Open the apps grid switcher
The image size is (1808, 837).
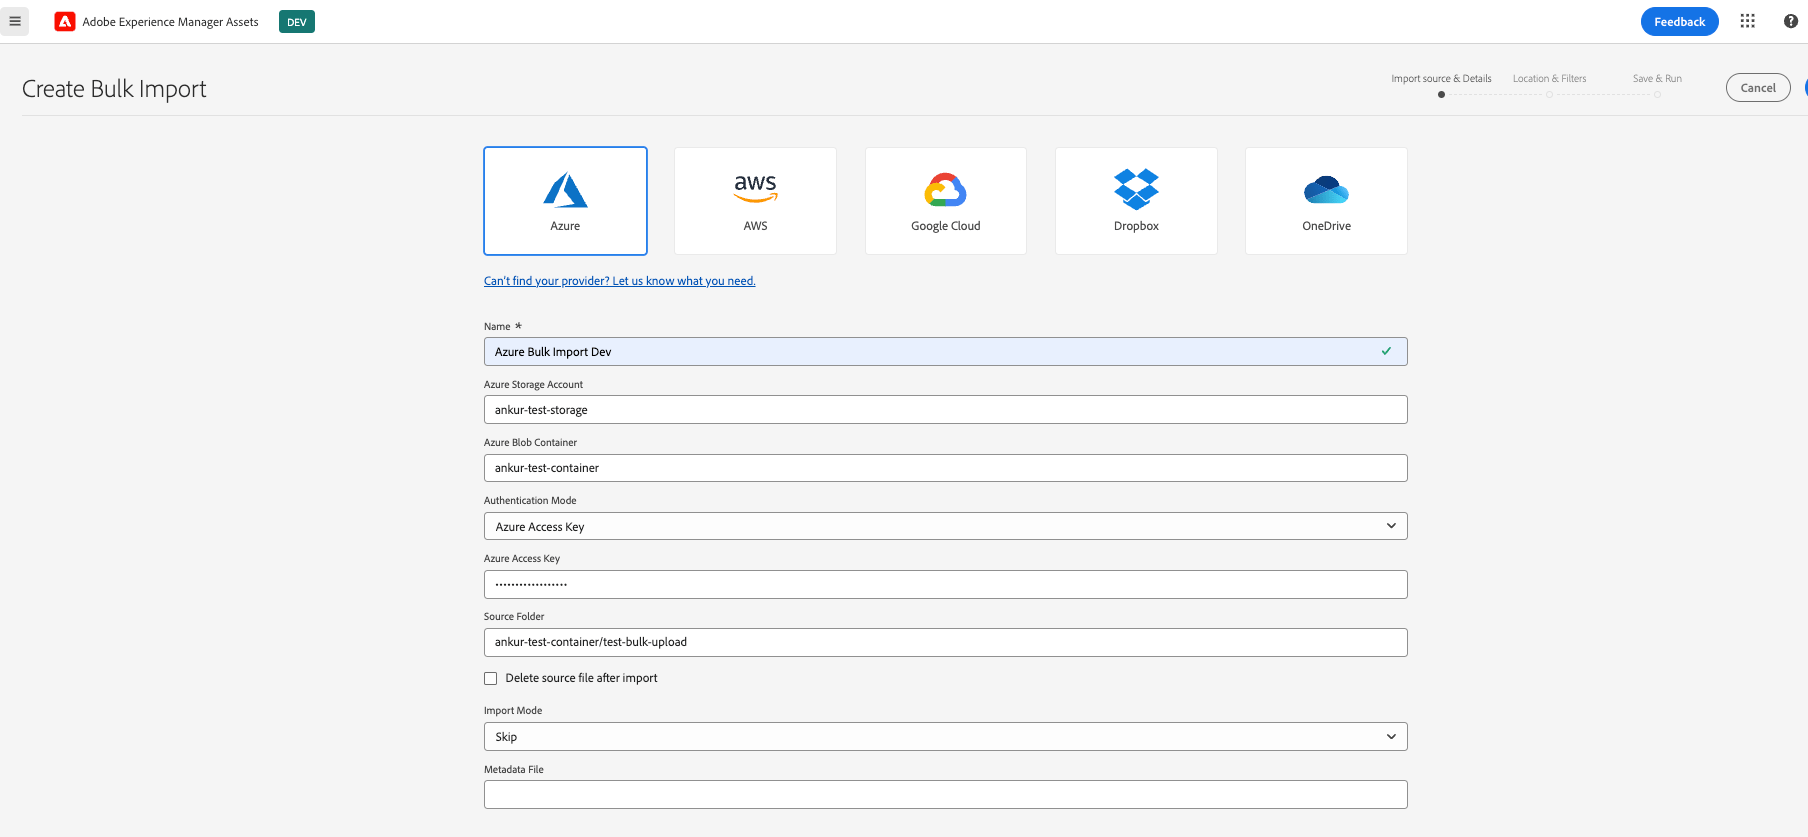click(x=1747, y=21)
